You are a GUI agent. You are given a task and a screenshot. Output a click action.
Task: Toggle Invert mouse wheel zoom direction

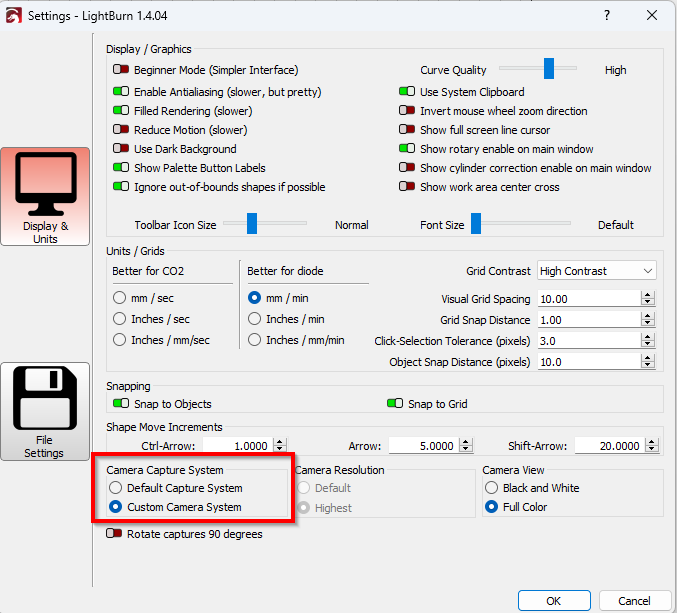pos(407,111)
